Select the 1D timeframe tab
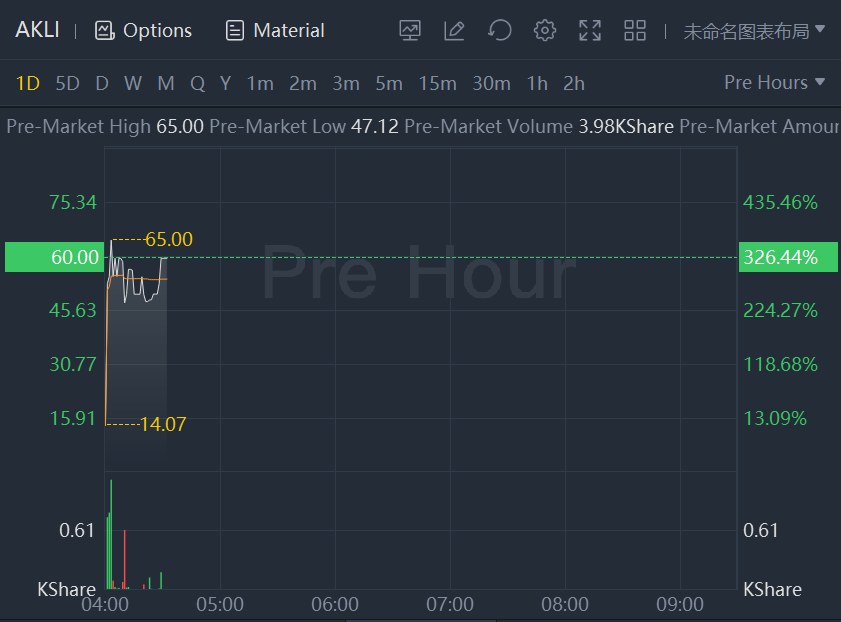This screenshot has width=841, height=622. coord(27,83)
